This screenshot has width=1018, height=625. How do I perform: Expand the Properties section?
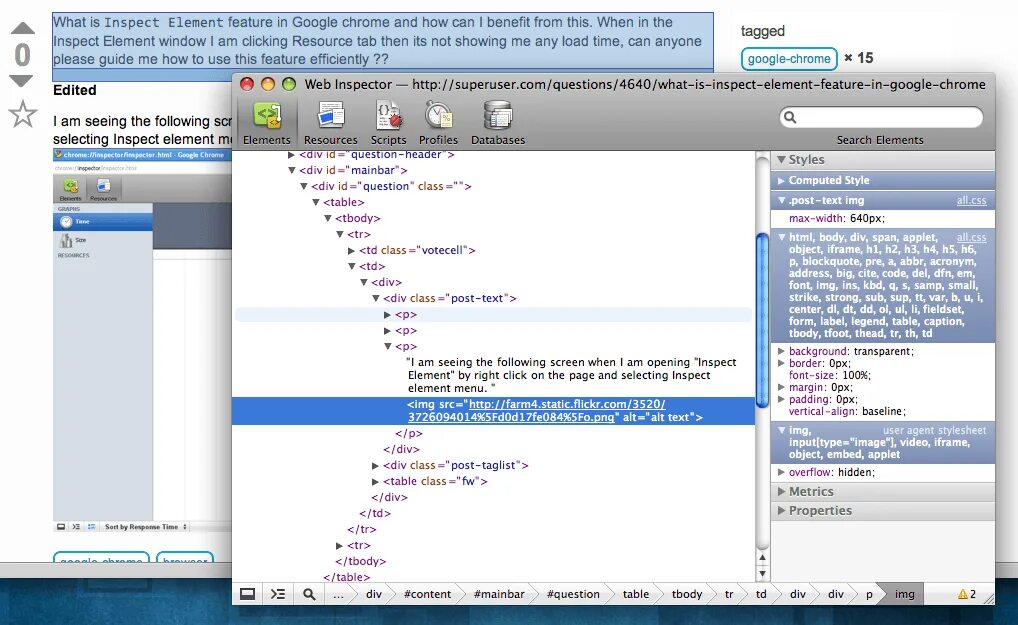pyautogui.click(x=782, y=510)
